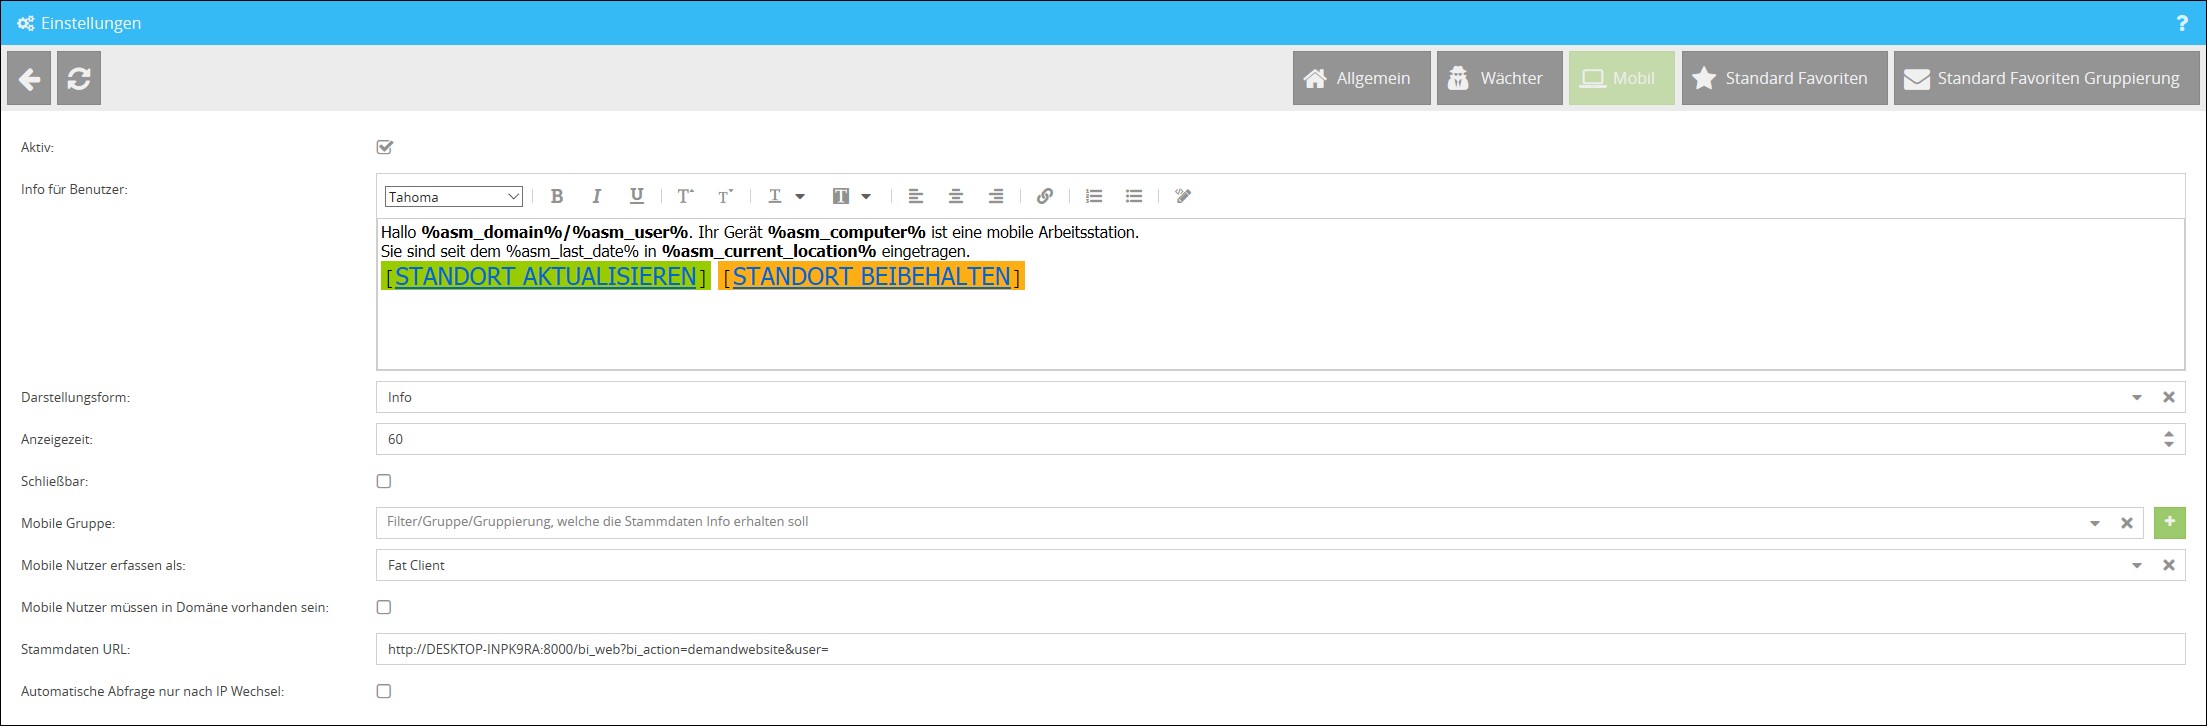Enable Automatische Abfrage nur nach IP Wechsel
The width and height of the screenshot is (2207, 726).
(x=384, y=691)
